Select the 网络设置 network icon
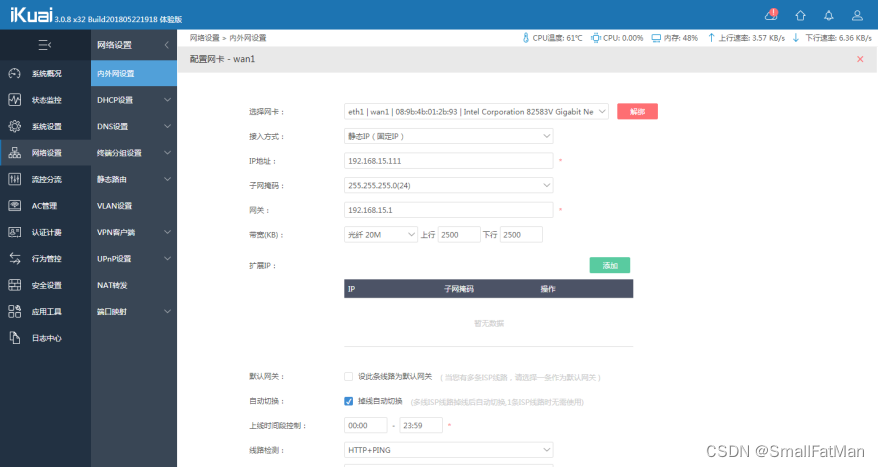Image resolution: width=879 pixels, height=467 pixels. point(15,152)
